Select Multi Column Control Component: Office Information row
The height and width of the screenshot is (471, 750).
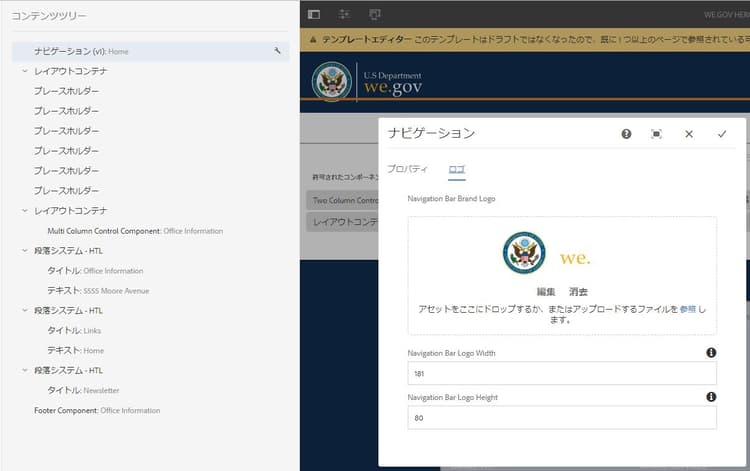tap(135, 230)
